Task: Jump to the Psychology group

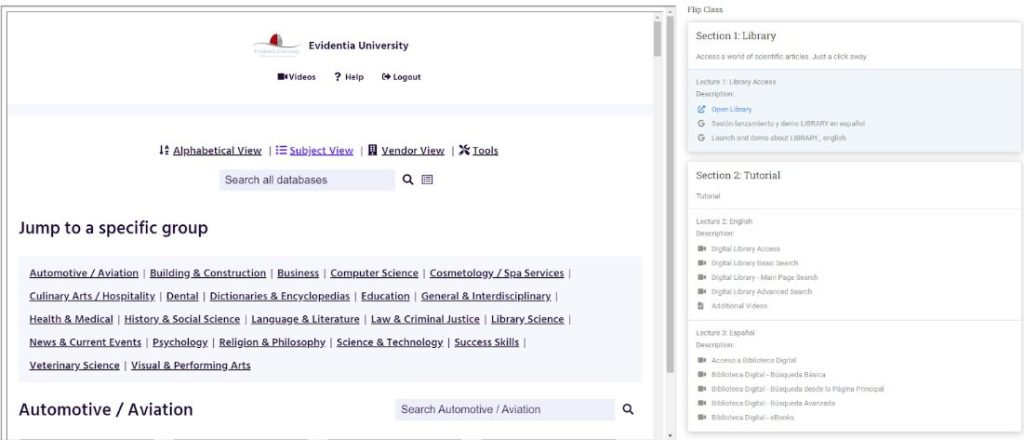Action: [x=180, y=342]
